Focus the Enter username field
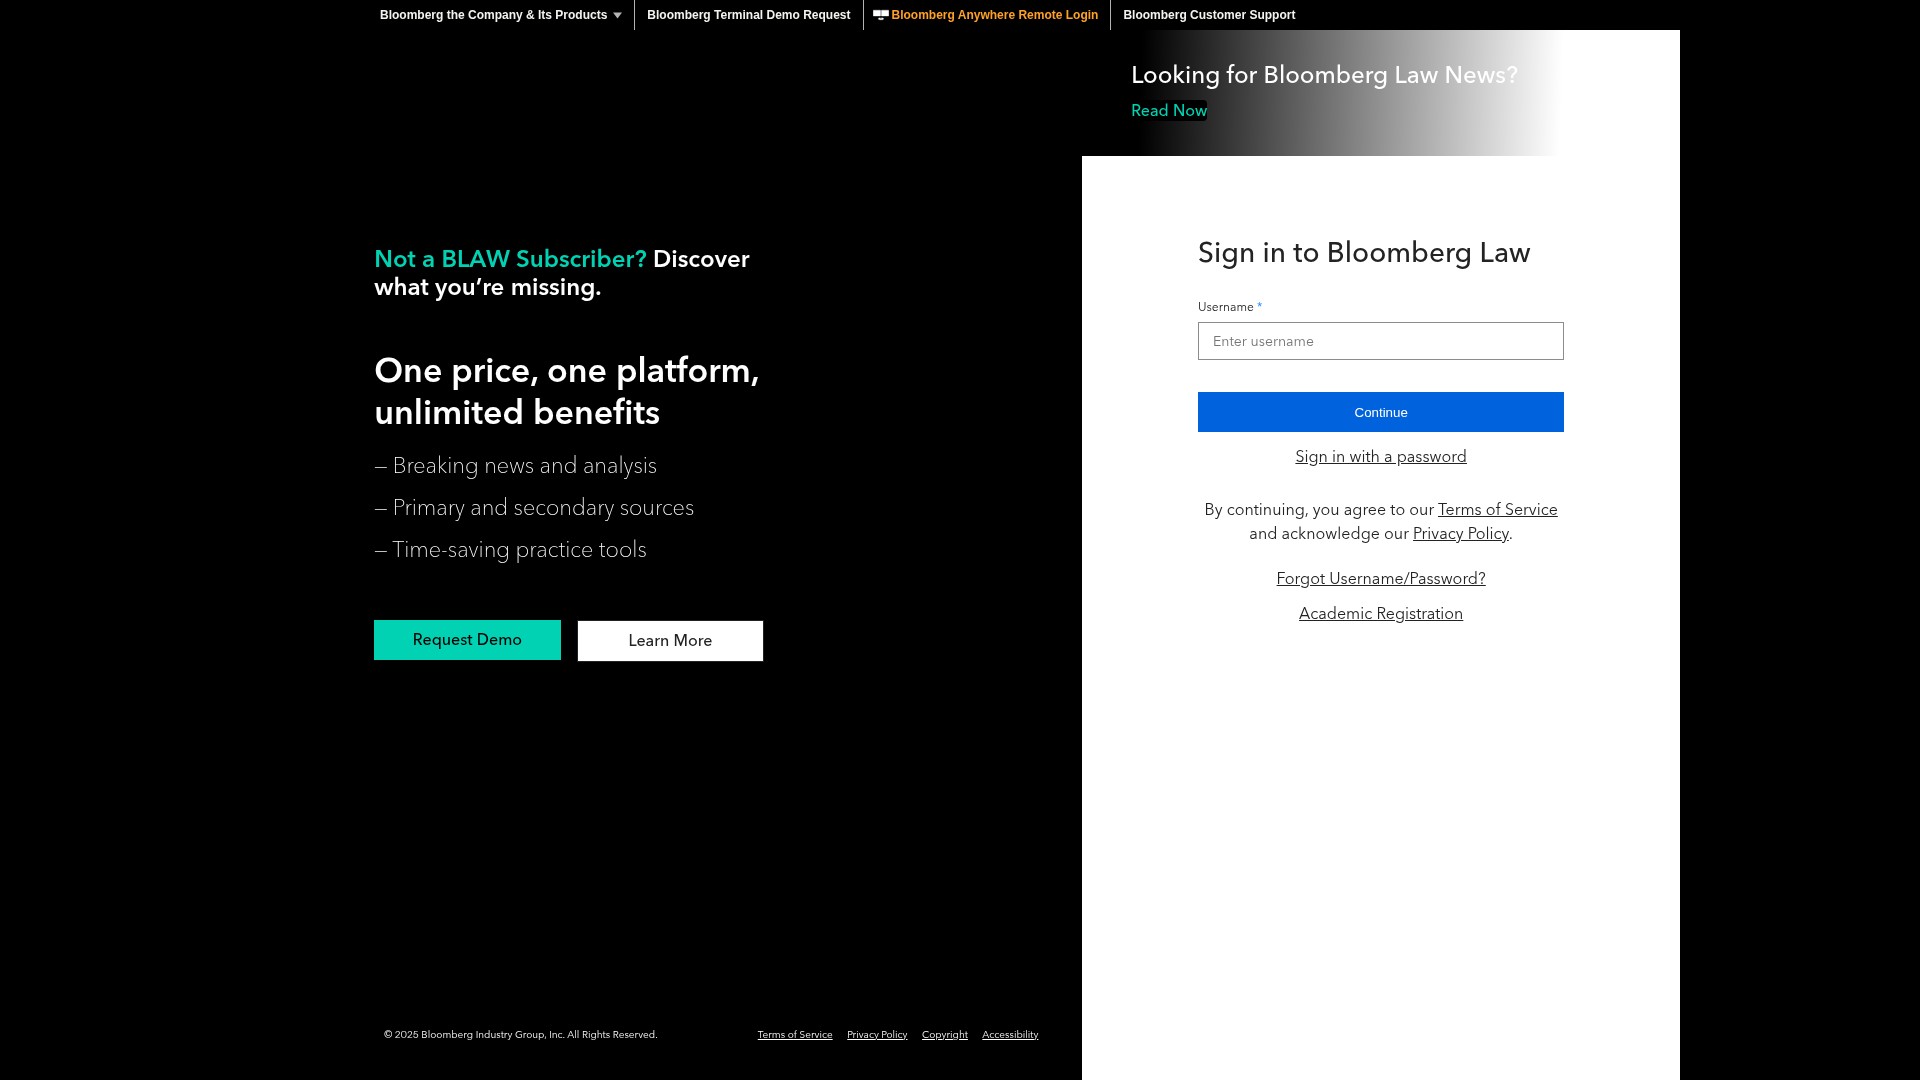The width and height of the screenshot is (1920, 1080). (x=1381, y=341)
